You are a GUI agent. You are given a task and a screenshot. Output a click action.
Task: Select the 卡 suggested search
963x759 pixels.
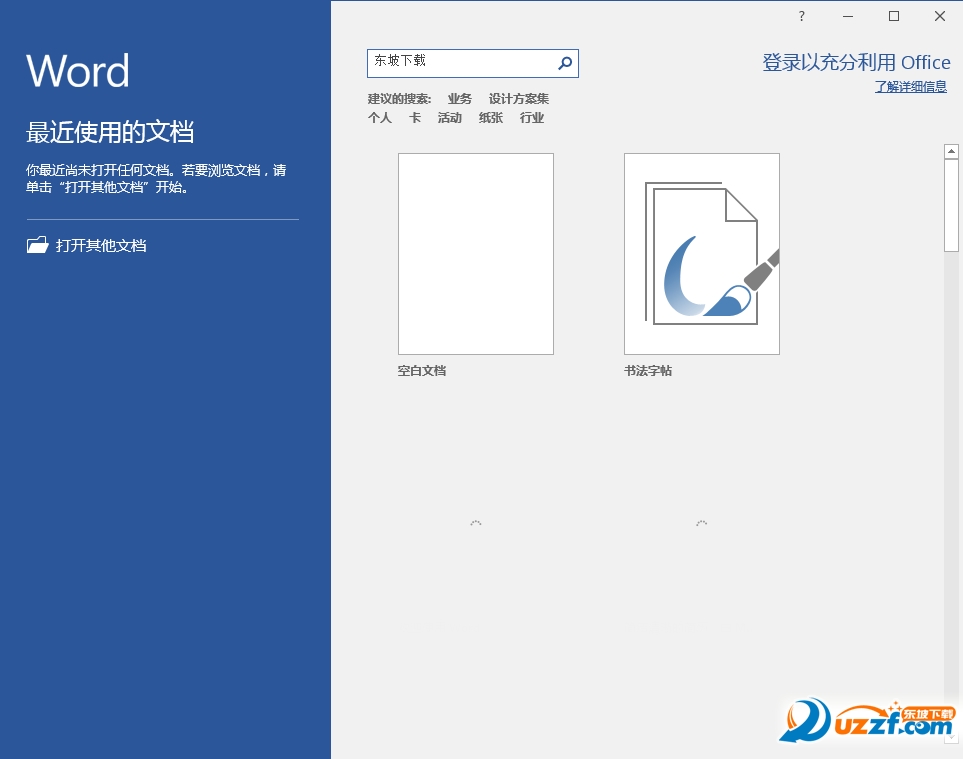click(415, 118)
